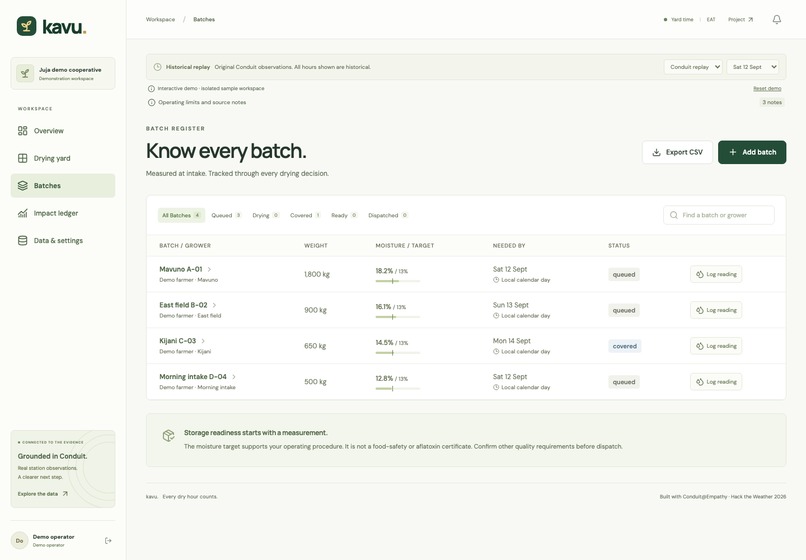Viewport: 806px width, 560px height.
Task: Log reading for Mavuno A-01
Action: (716, 274)
